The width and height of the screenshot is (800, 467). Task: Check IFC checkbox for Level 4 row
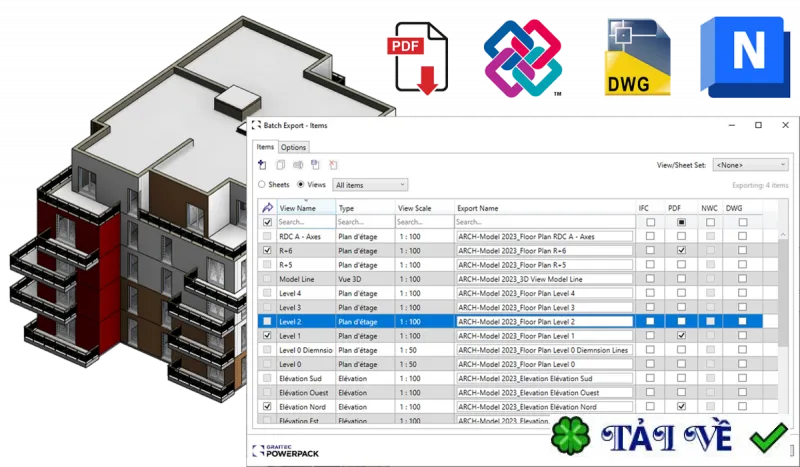tap(650, 293)
